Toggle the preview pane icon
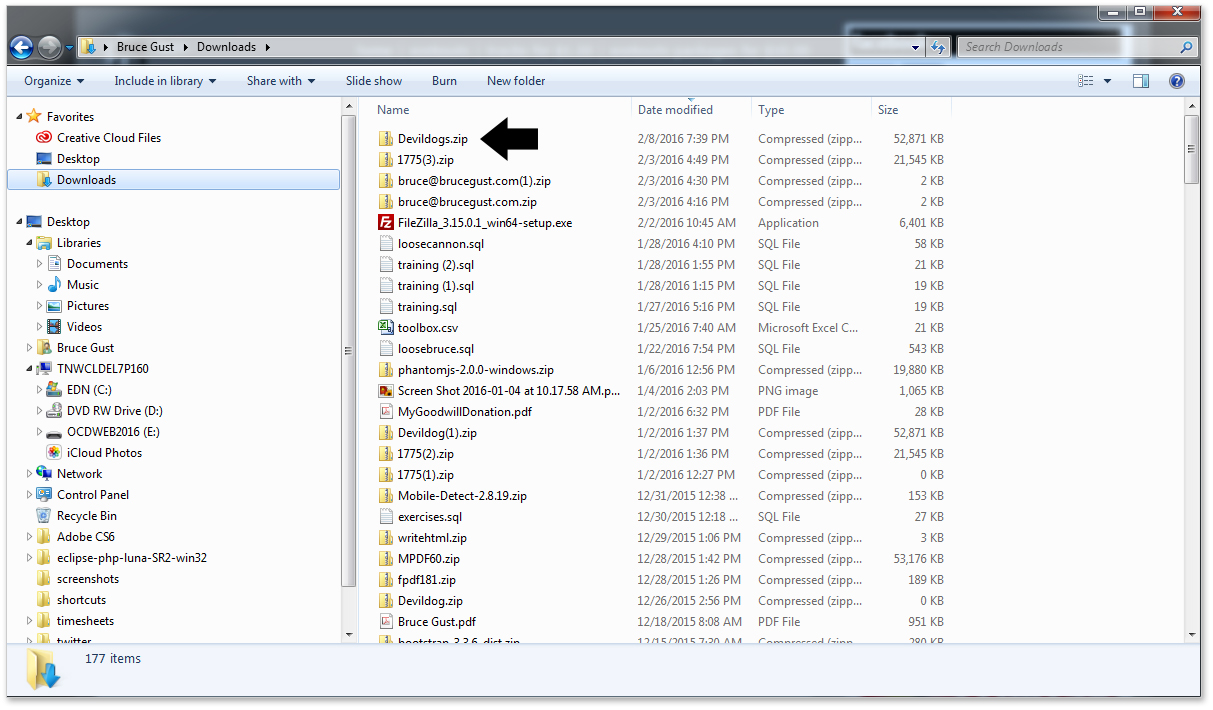1213x710 pixels. tap(1141, 81)
